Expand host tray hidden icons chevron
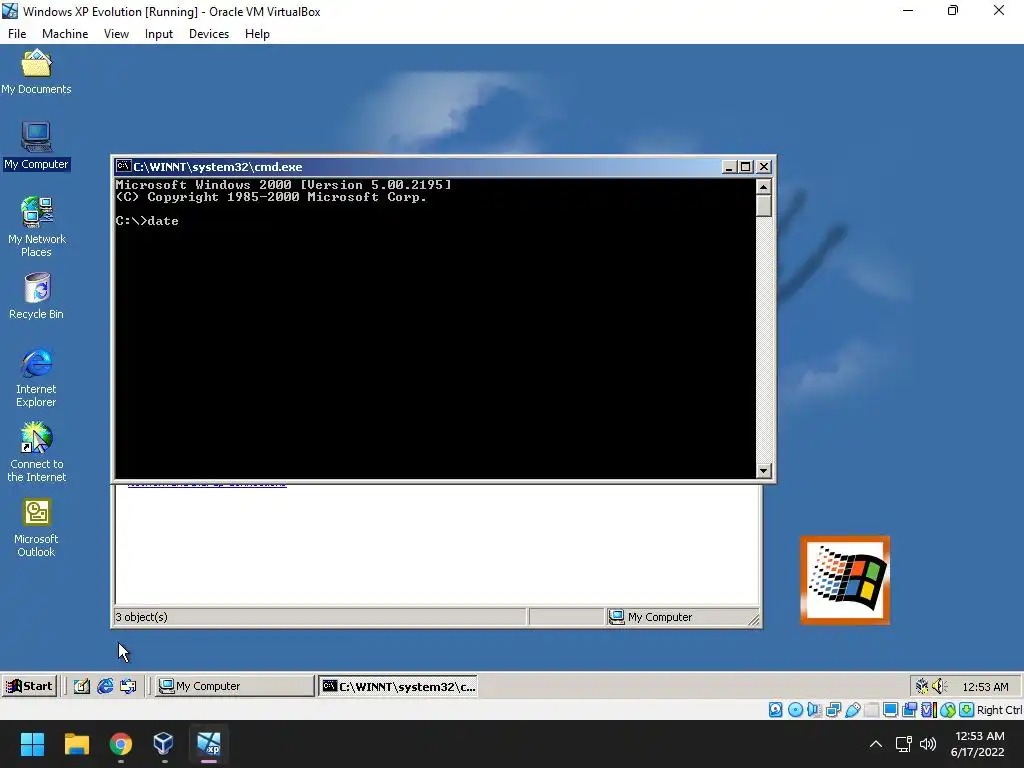 [876, 744]
